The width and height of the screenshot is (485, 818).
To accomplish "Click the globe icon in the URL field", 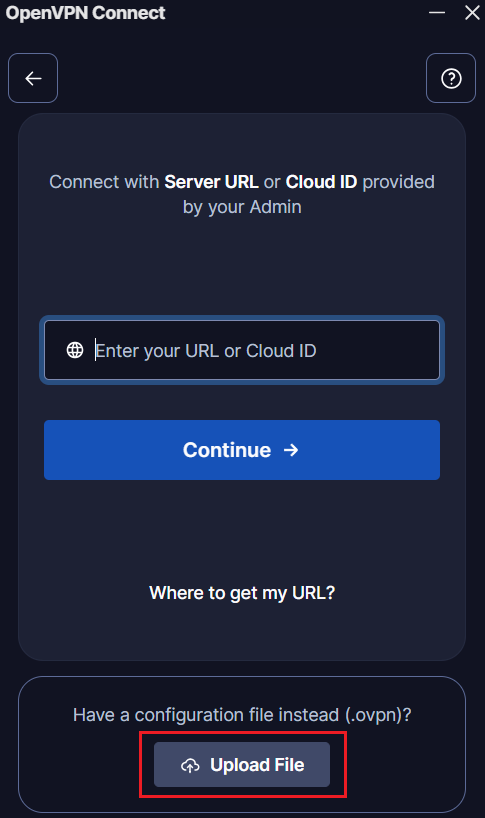I will point(75,350).
